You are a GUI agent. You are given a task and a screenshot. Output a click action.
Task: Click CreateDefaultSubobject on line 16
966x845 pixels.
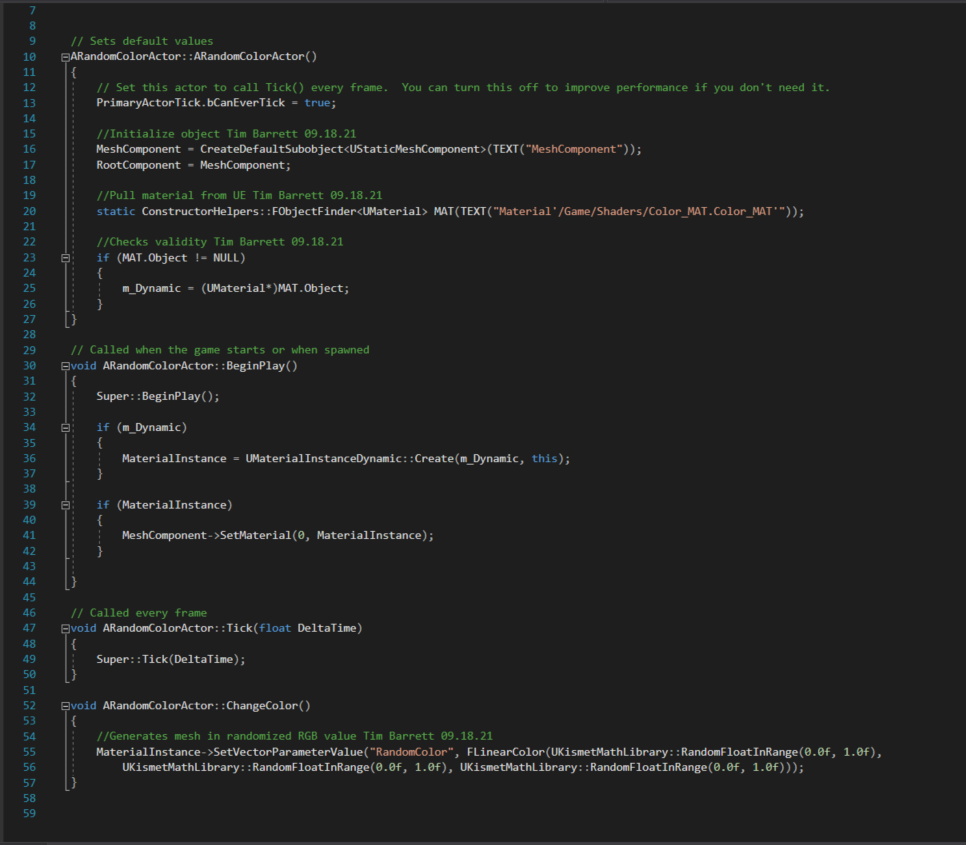pyautogui.click(x=271, y=149)
